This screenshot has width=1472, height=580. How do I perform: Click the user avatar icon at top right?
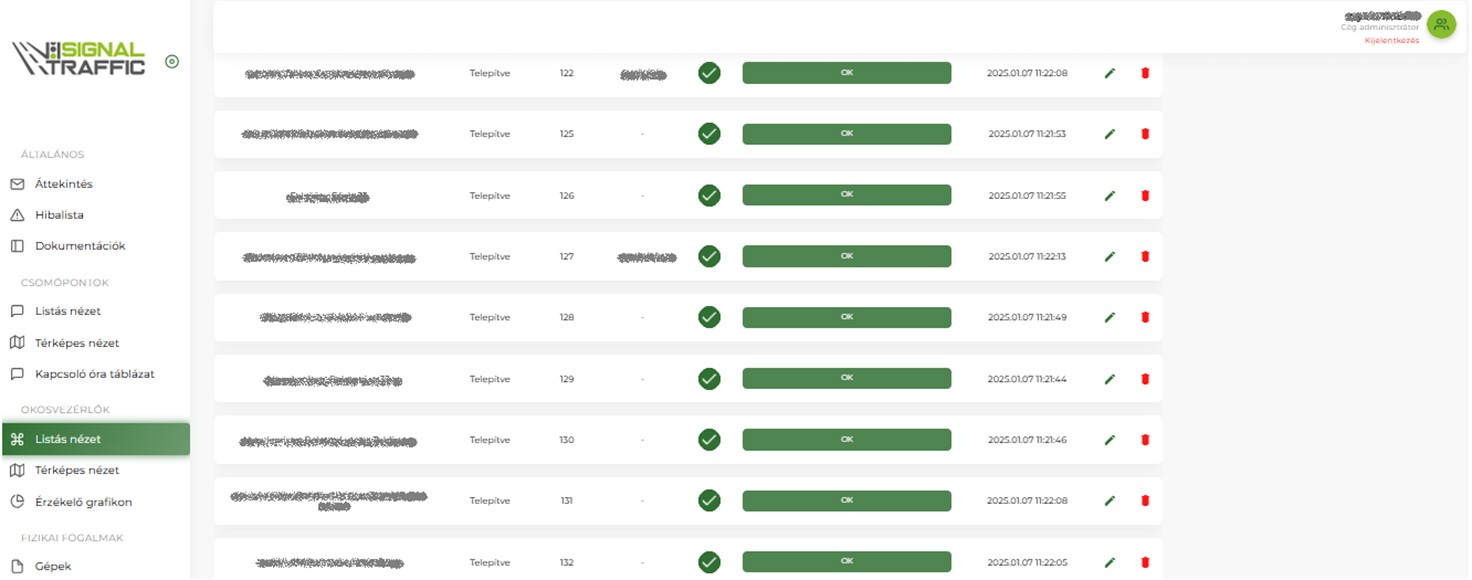1441,25
